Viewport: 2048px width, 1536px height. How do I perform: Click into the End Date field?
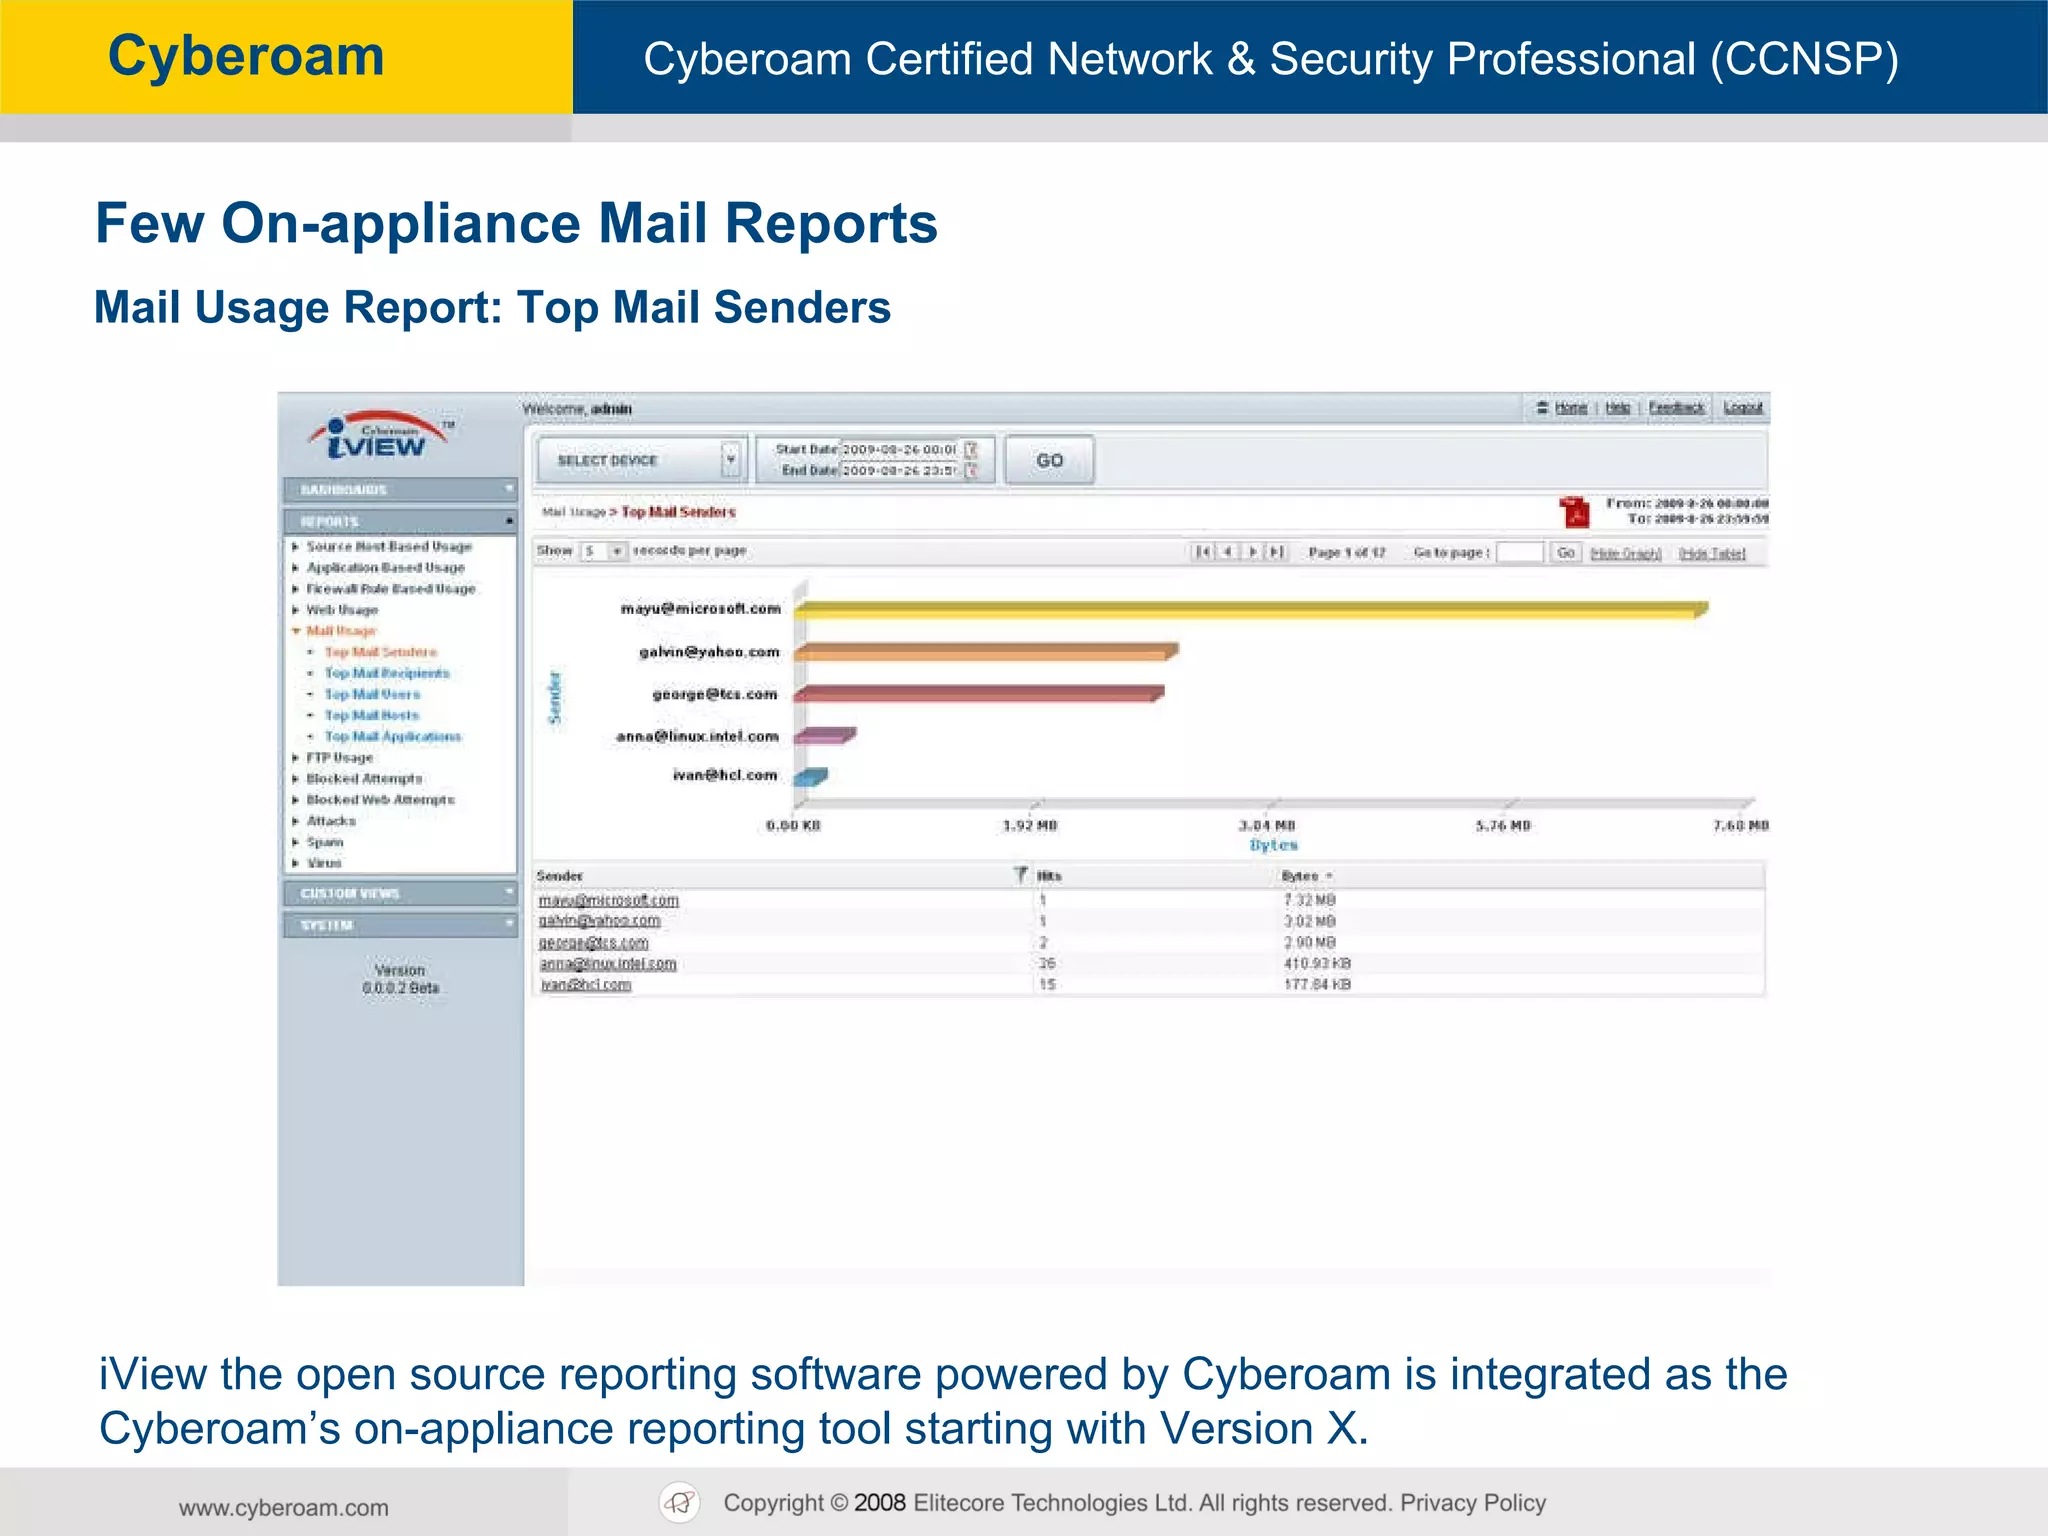(x=899, y=471)
